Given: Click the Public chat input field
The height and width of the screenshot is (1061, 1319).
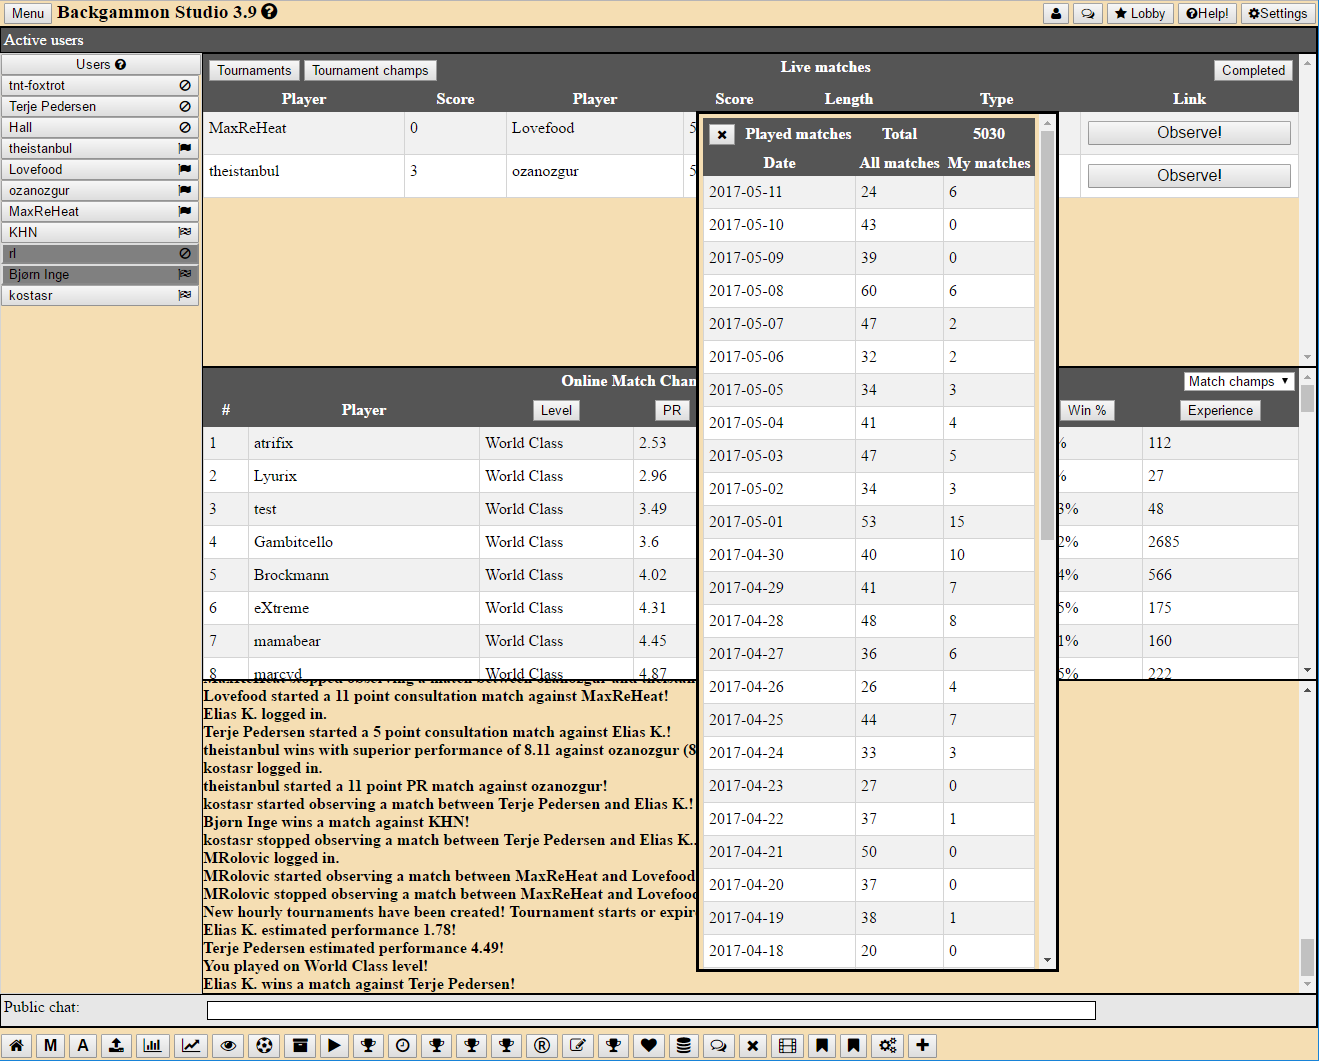Looking at the screenshot, I should coord(650,1010).
